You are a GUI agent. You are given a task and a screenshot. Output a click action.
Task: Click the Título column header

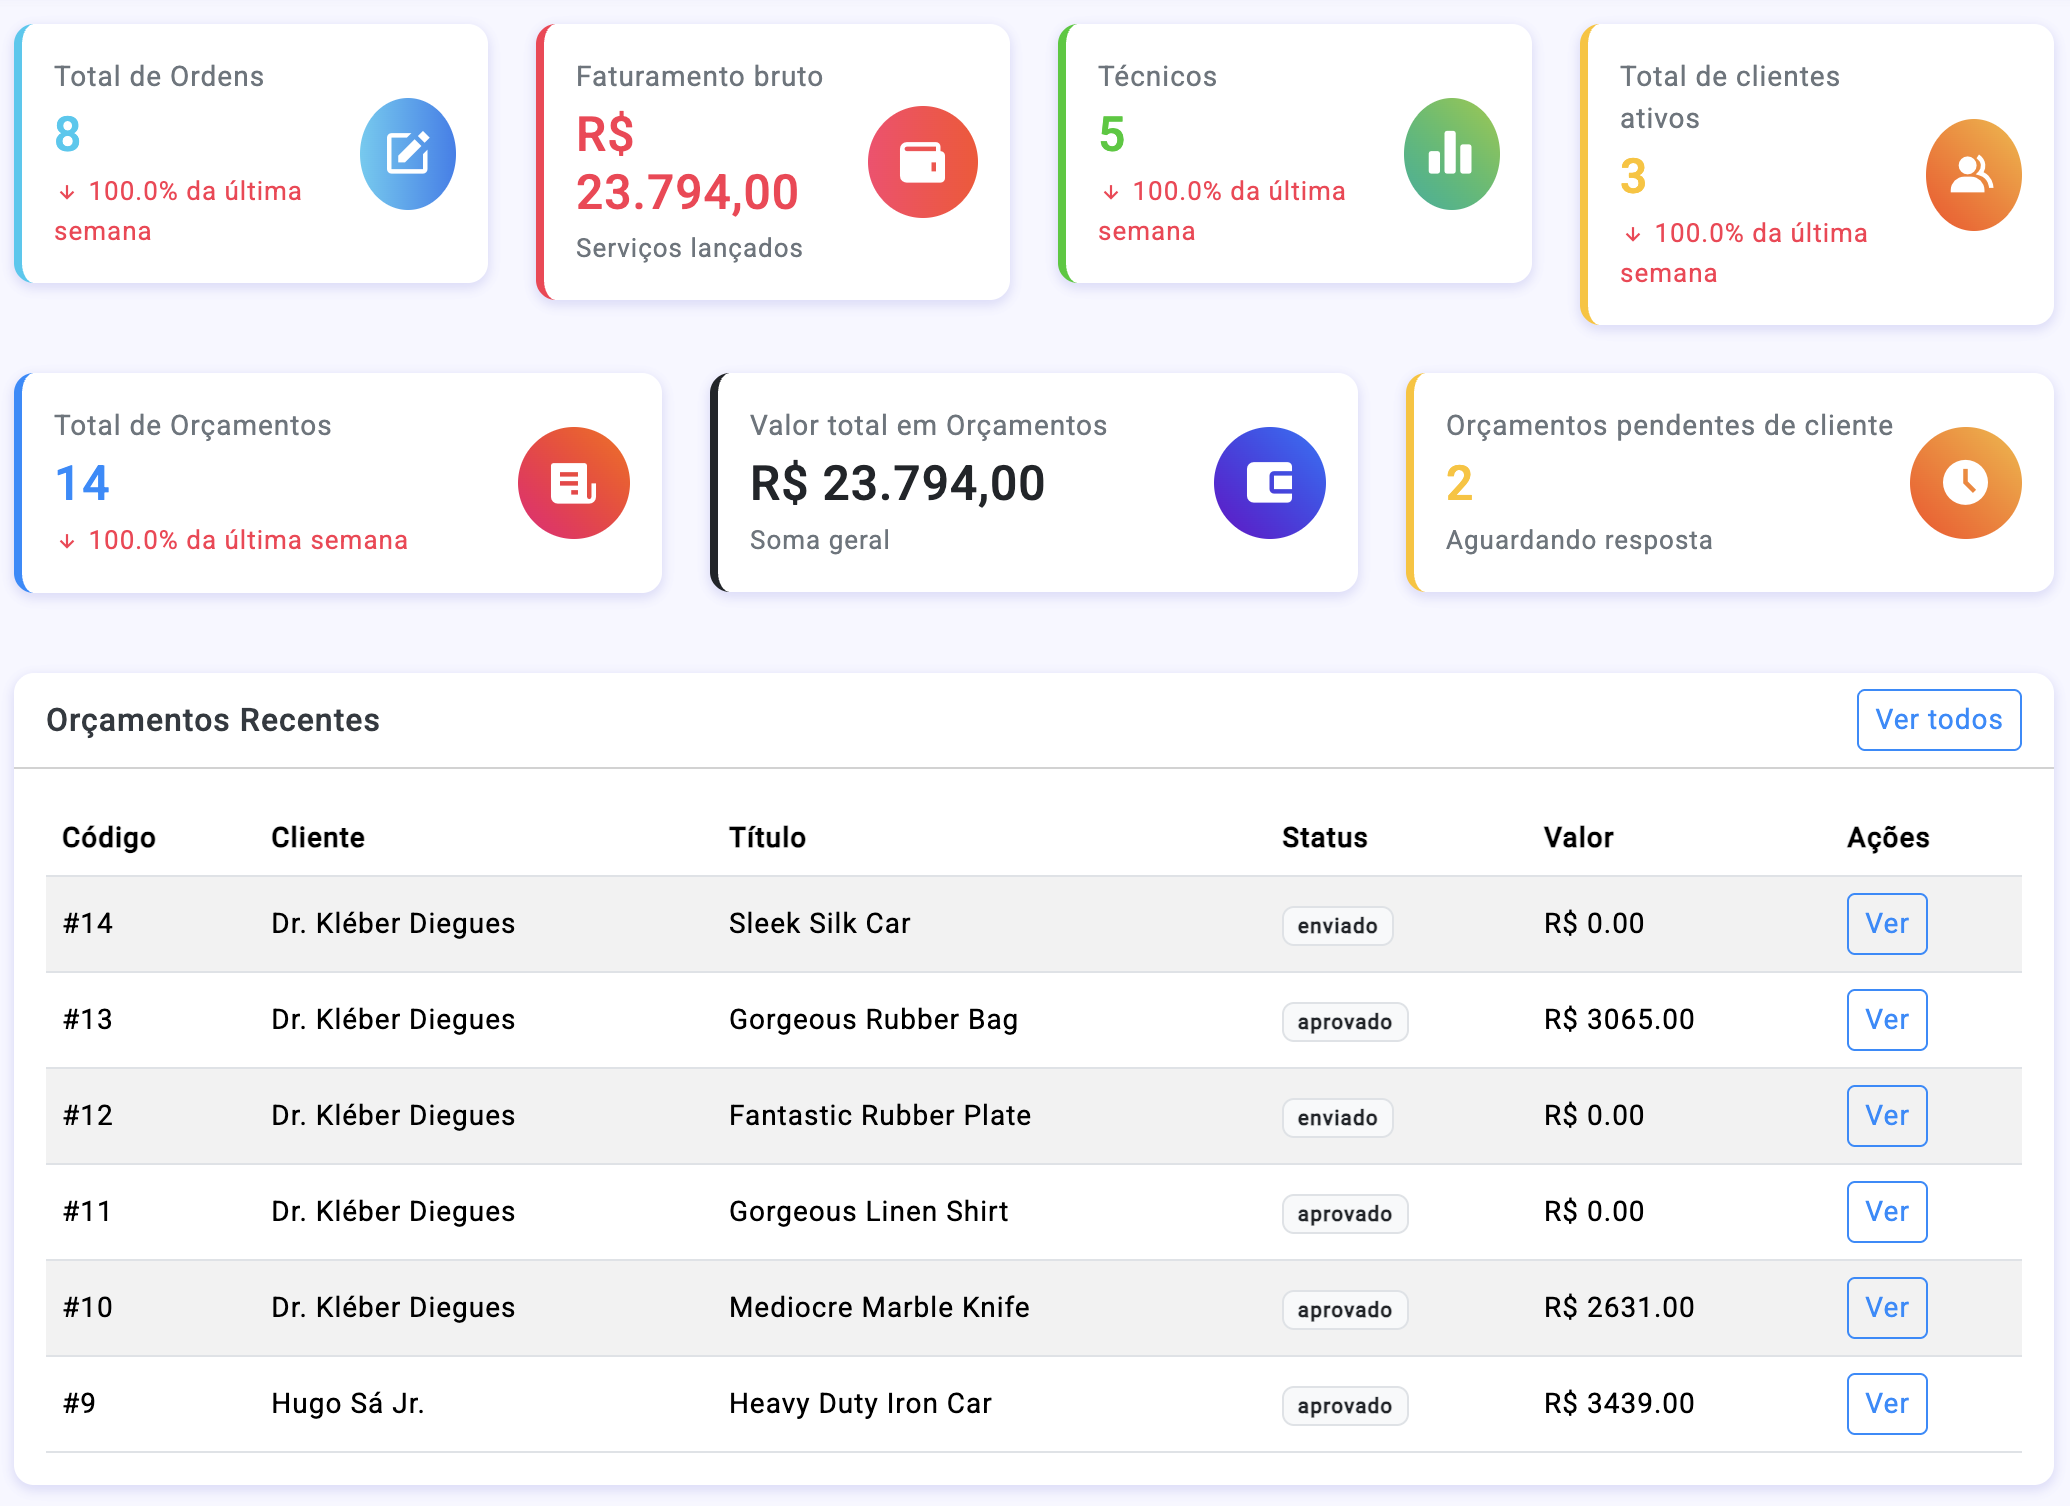[x=767, y=837]
